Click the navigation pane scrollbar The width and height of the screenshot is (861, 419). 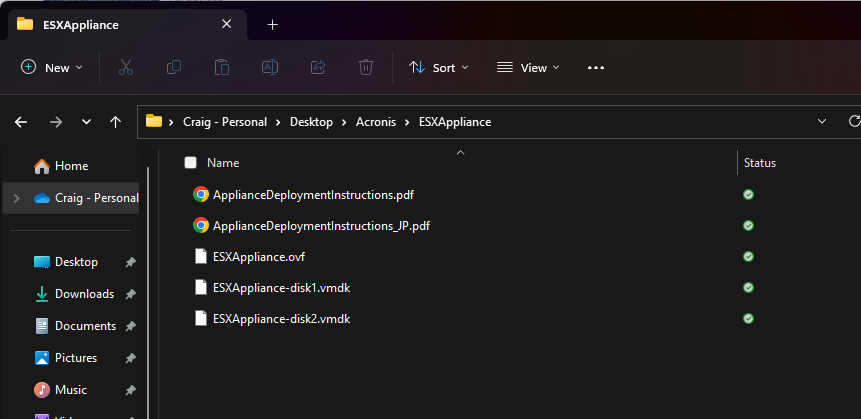click(x=148, y=291)
